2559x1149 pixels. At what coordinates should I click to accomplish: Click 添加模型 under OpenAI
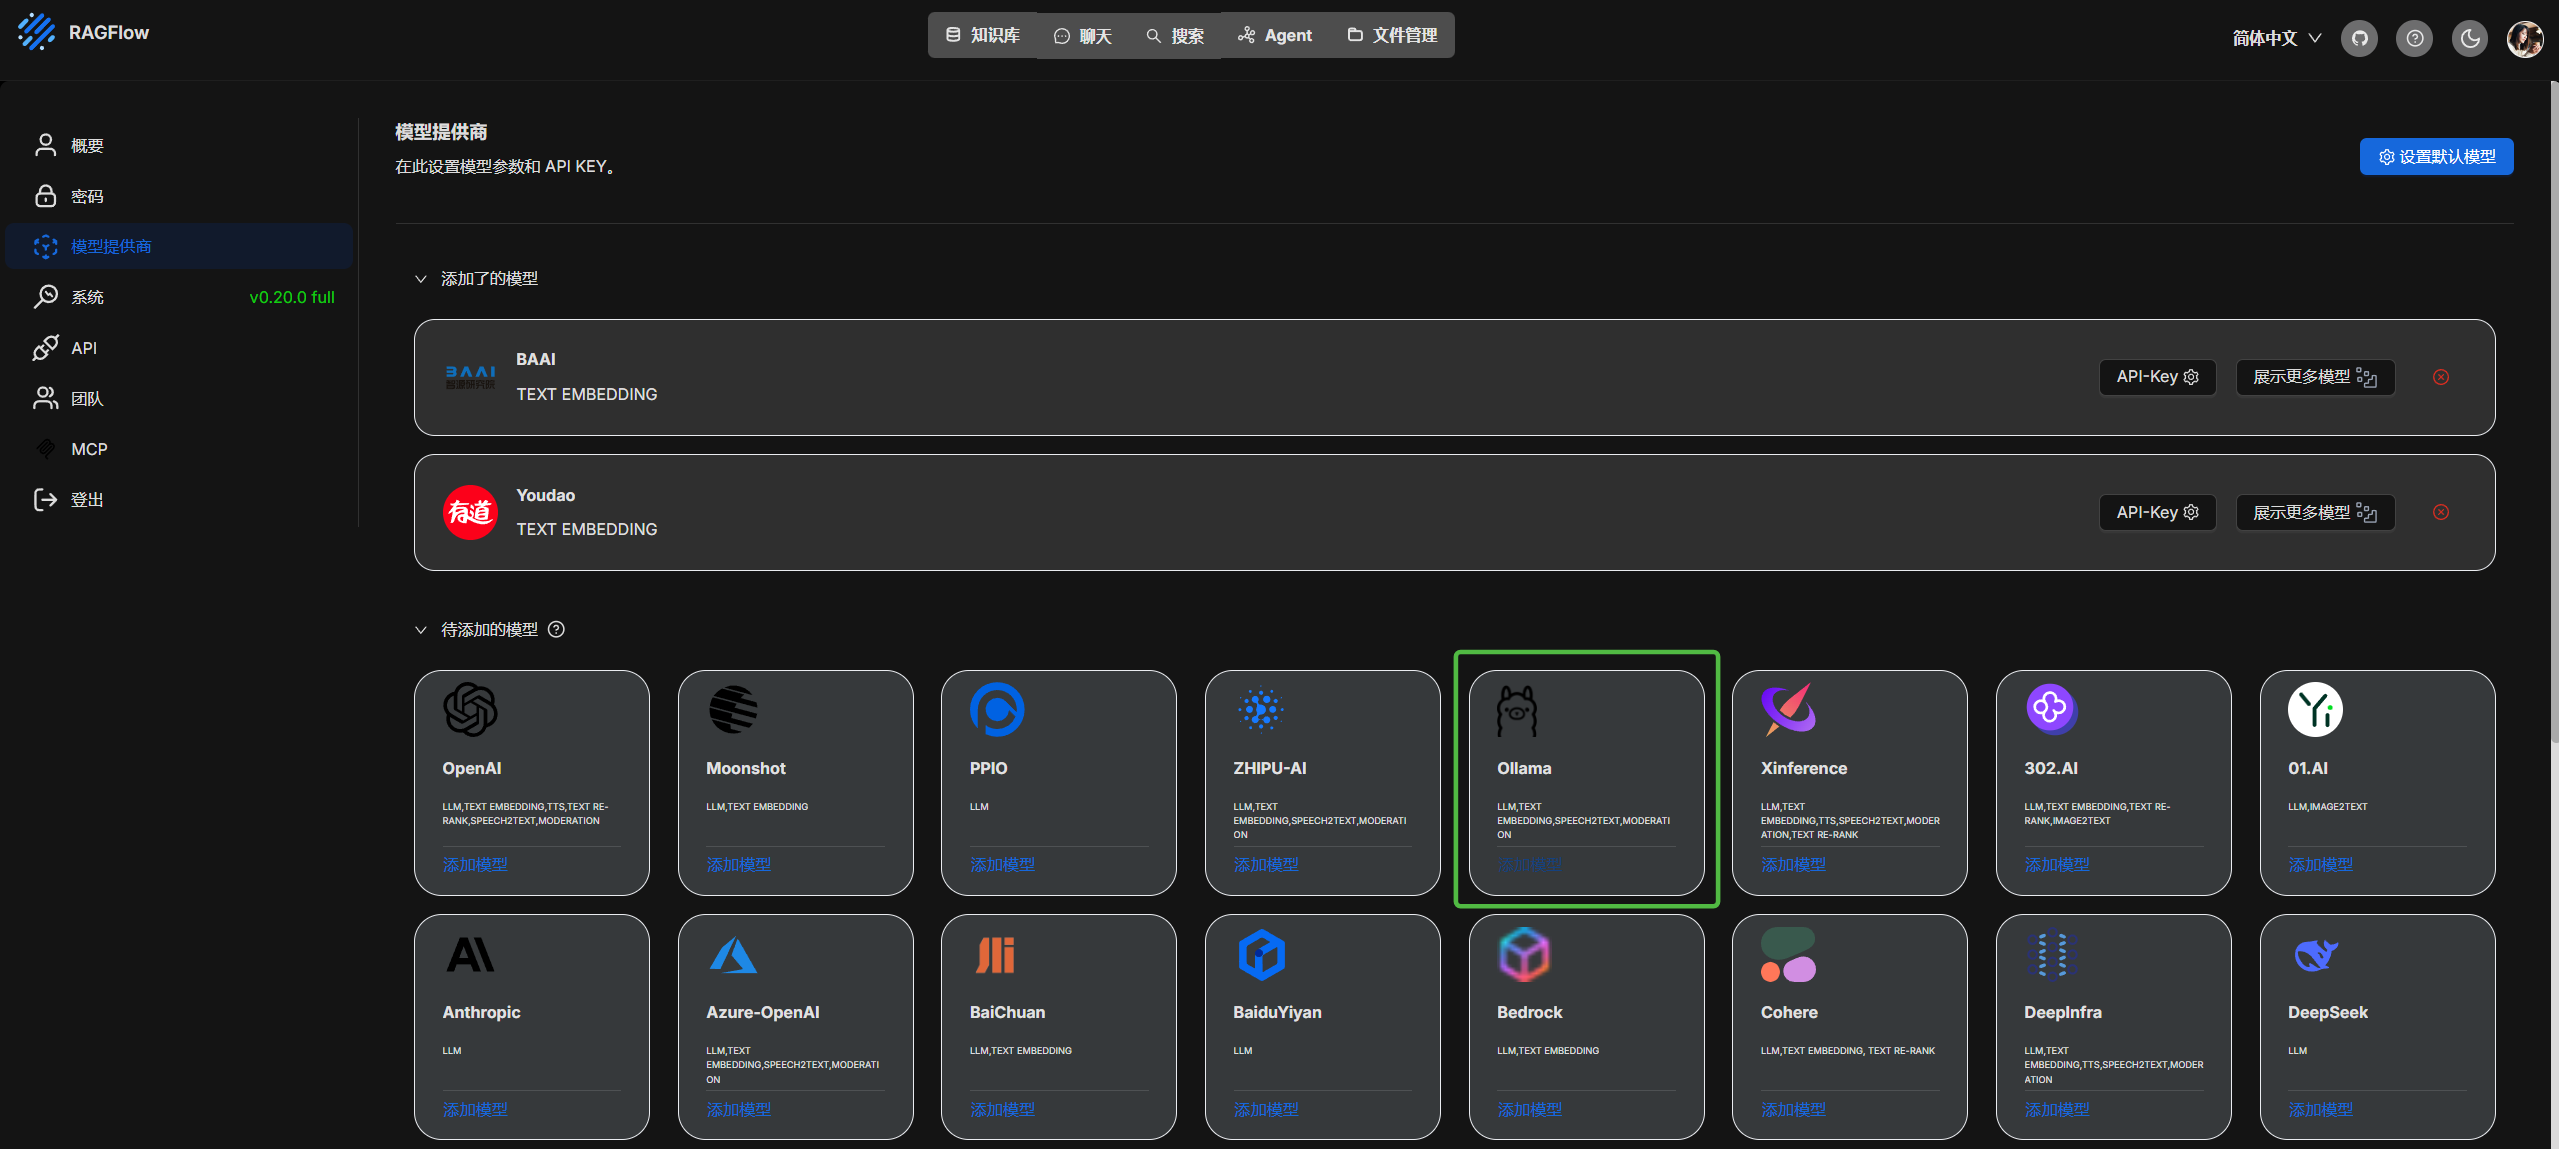pos(475,864)
